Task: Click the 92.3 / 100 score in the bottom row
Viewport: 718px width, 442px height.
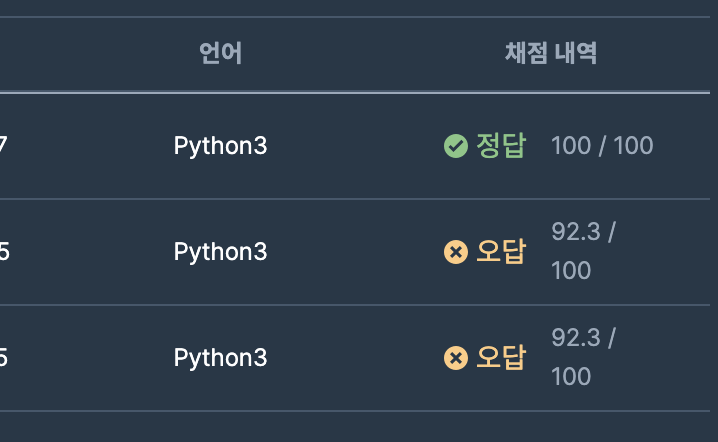Action: (584, 357)
